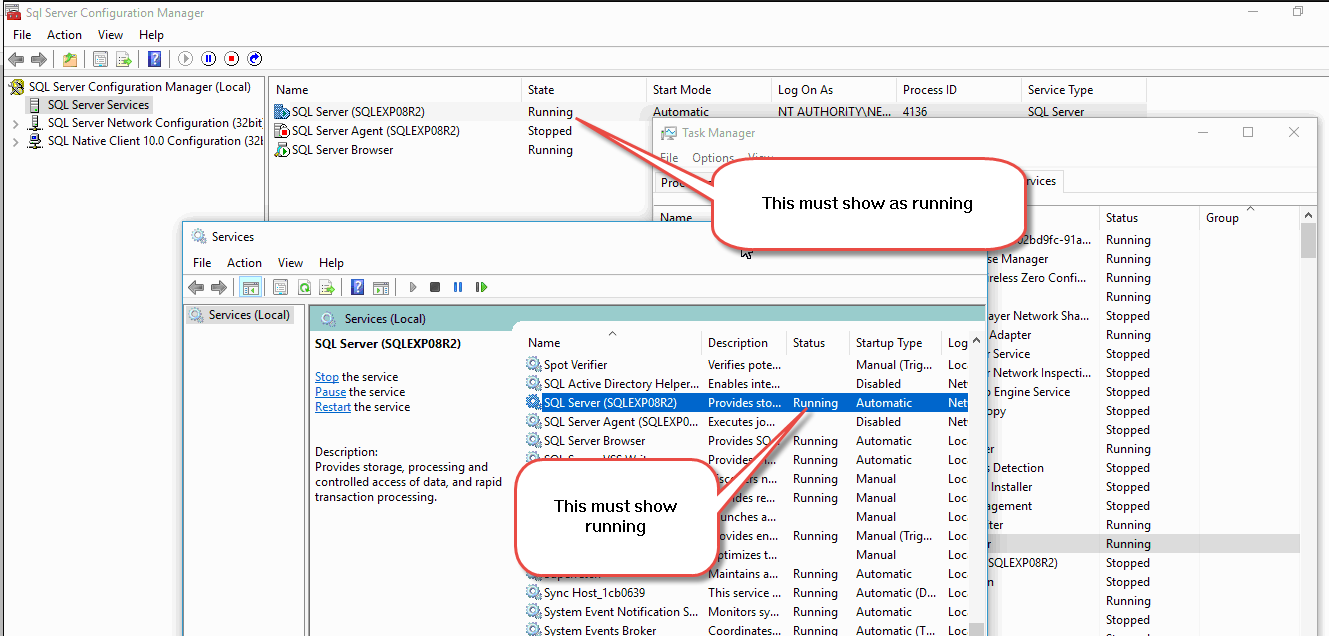Screen dimensions: 1329x636
Task: Expand SQL Server Network Configuration tree node
Action: point(15,124)
